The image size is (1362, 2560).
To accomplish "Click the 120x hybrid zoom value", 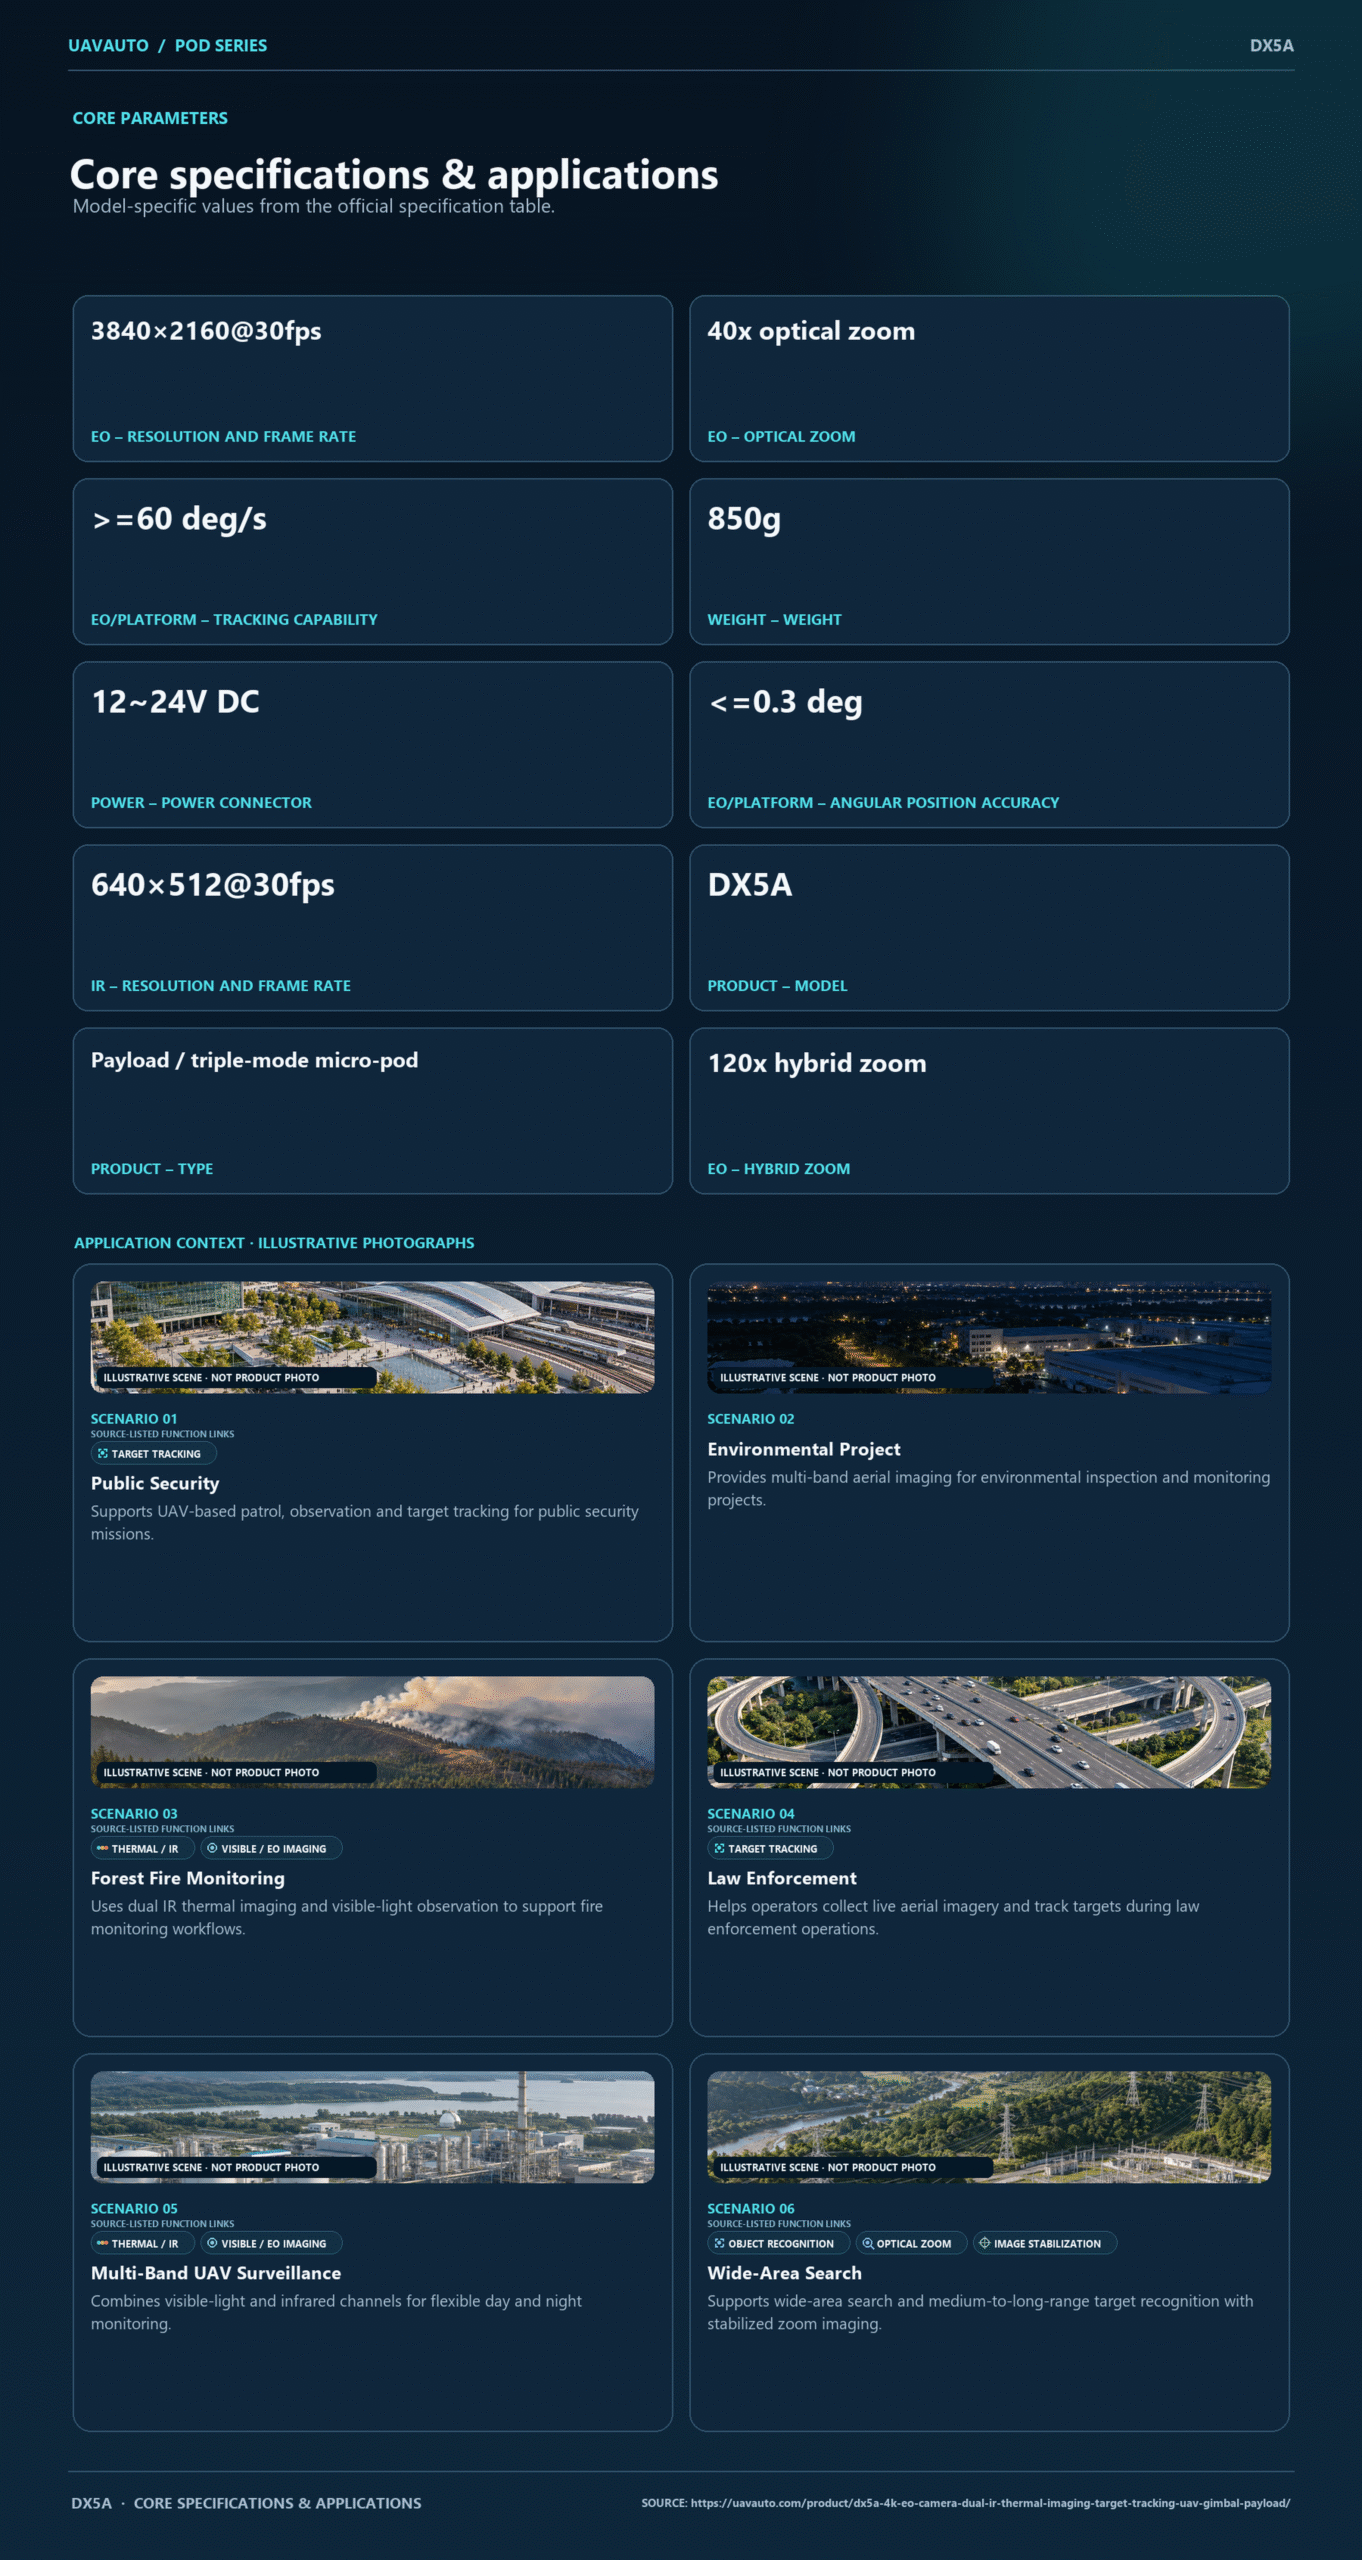I will pos(817,1063).
